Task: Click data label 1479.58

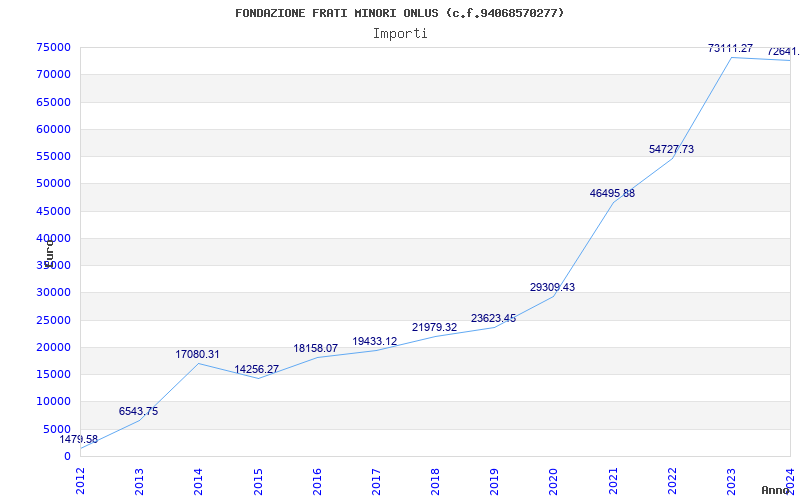Action: (79, 439)
